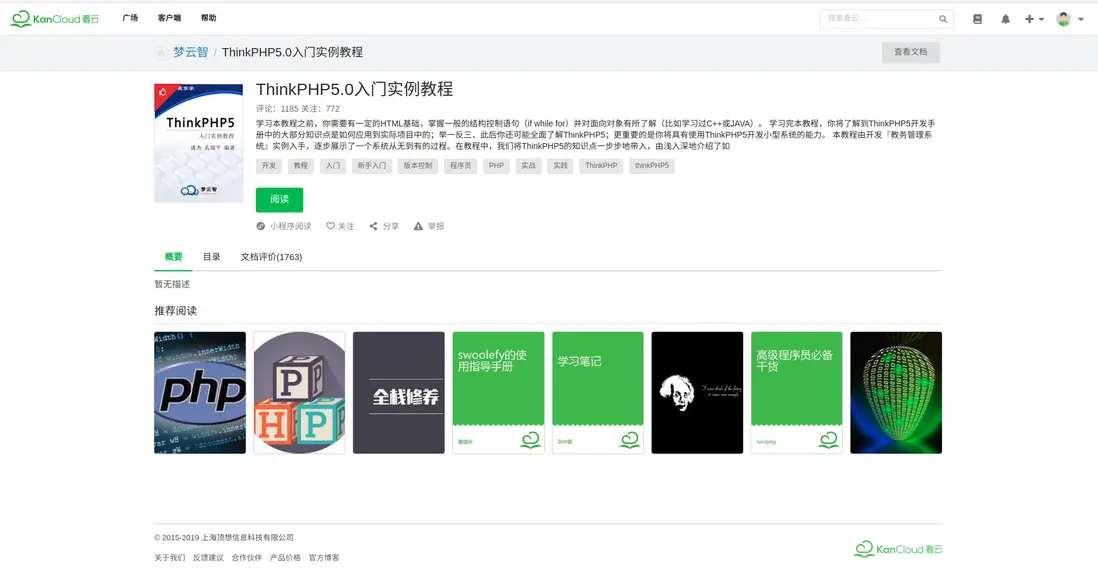Image resolution: width=1098 pixels, height=586 pixels.
Task: Switch to the 文档评价(1763) tab
Action: [x=272, y=257]
